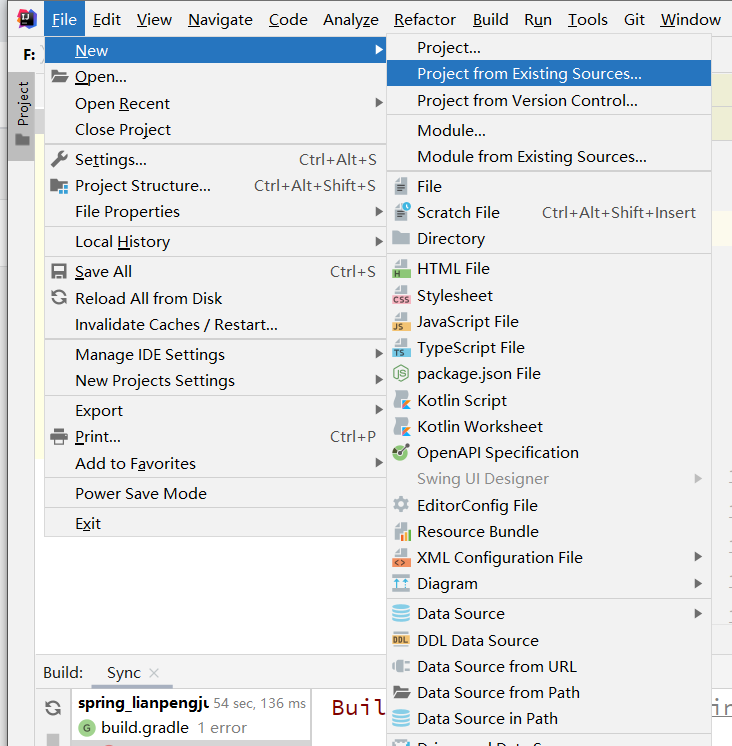Click the OpenAPI Specification icon

[x=400, y=452]
